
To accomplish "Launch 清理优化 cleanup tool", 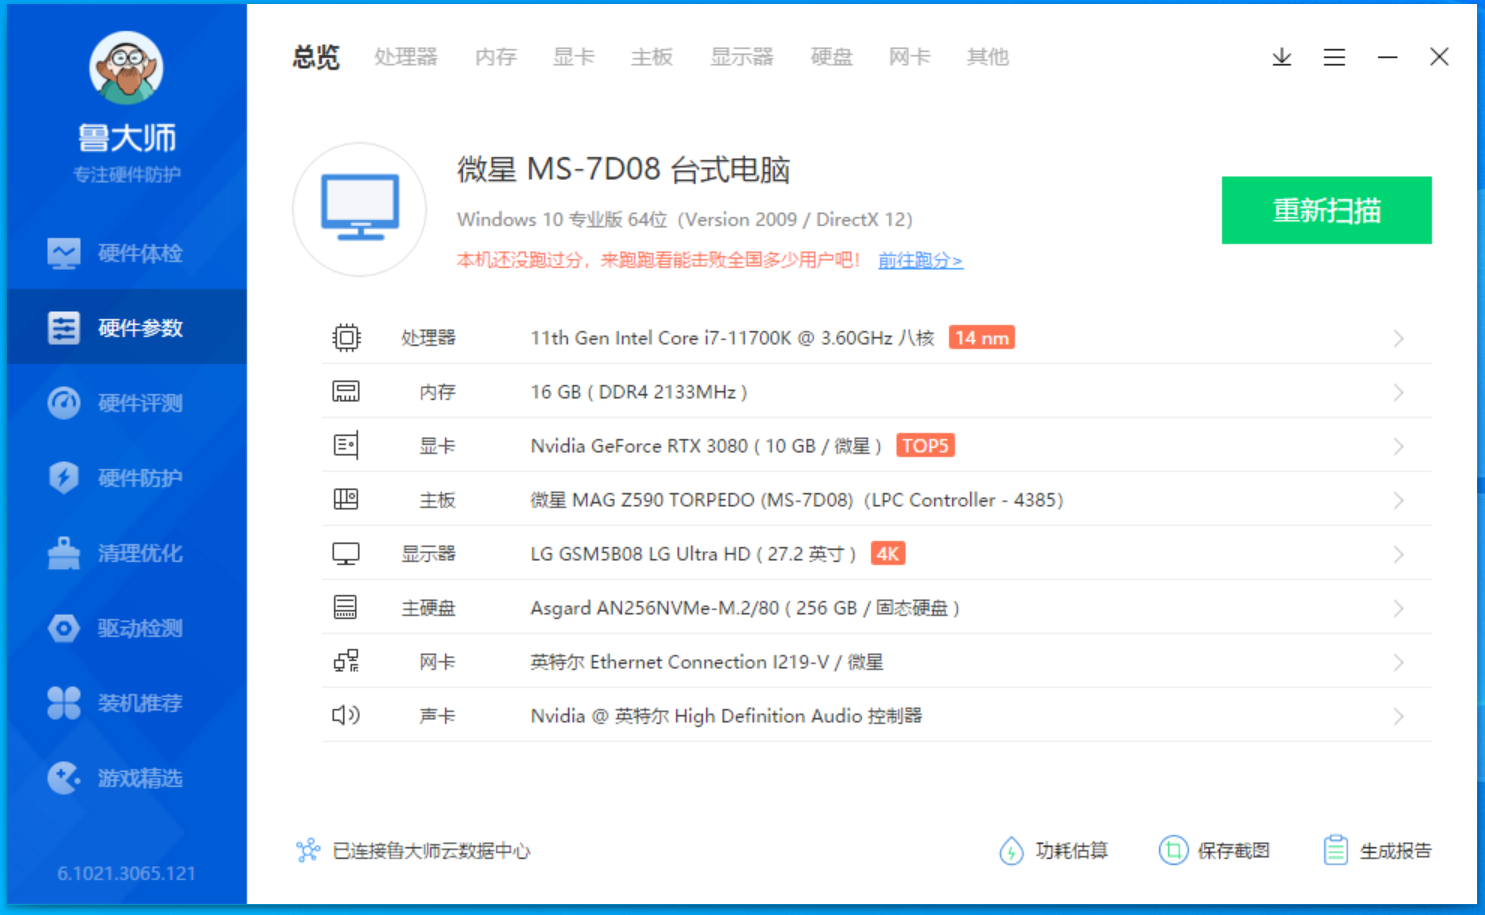I will coord(125,553).
